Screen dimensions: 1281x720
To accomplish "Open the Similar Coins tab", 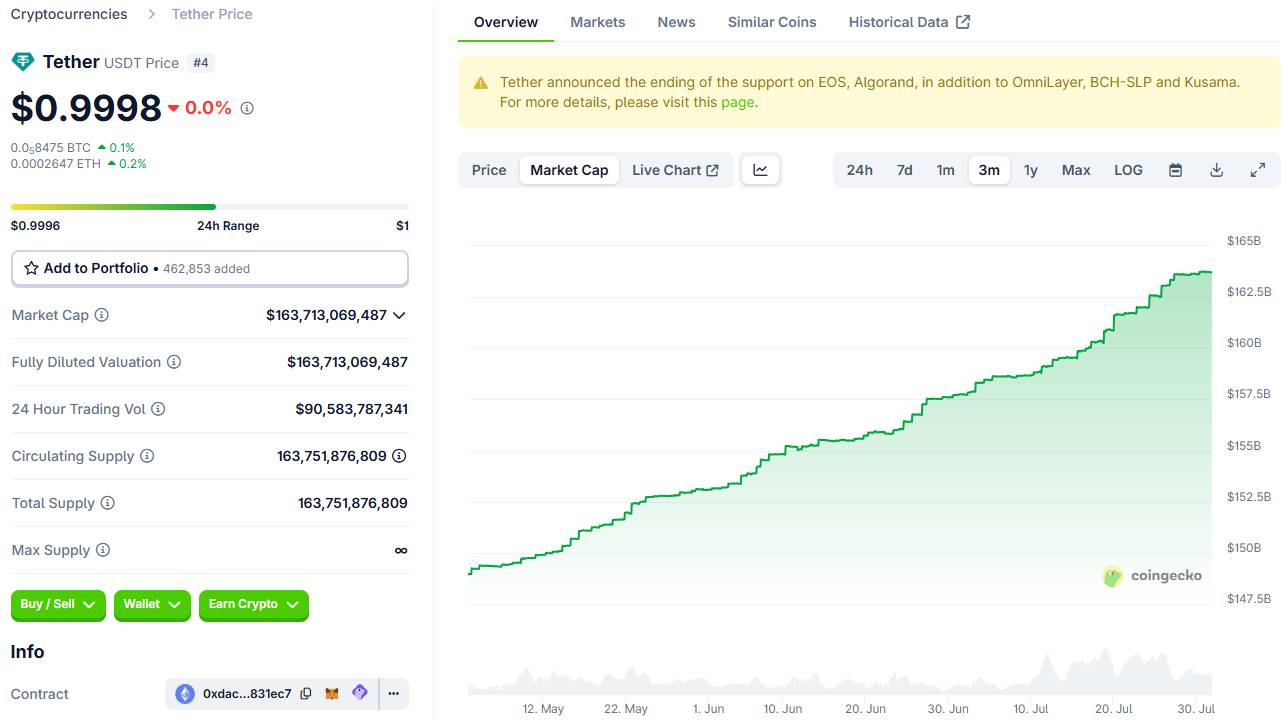I will (772, 22).
